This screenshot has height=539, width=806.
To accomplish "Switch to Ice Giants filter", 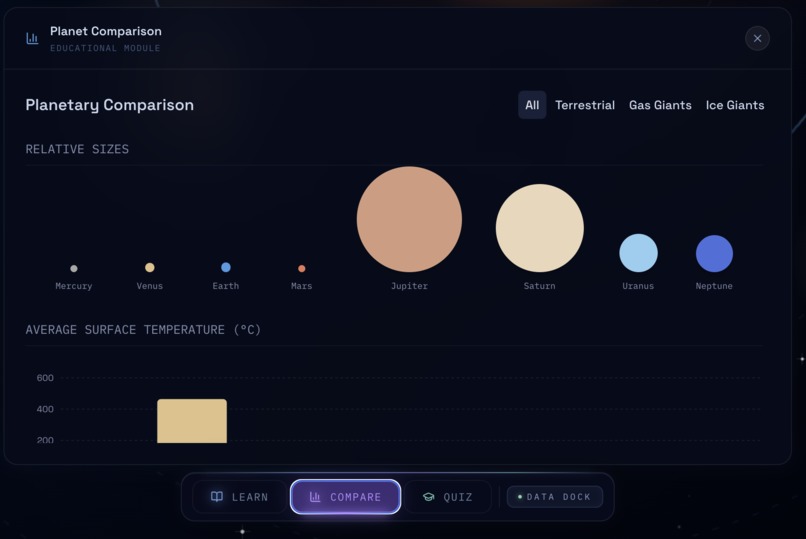I will 735,105.
